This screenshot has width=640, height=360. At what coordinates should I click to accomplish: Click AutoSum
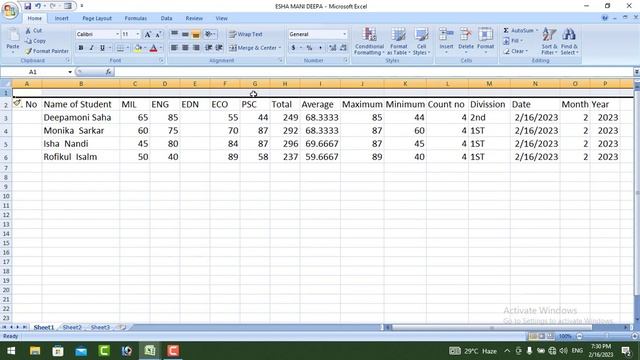point(518,31)
